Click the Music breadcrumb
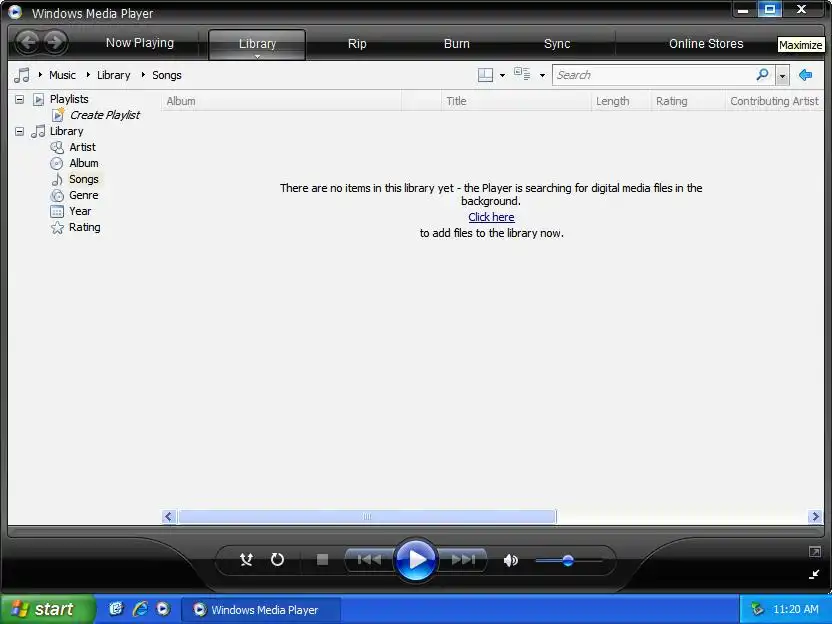This screenshot has height=624, width=832. tap(62, 75)
